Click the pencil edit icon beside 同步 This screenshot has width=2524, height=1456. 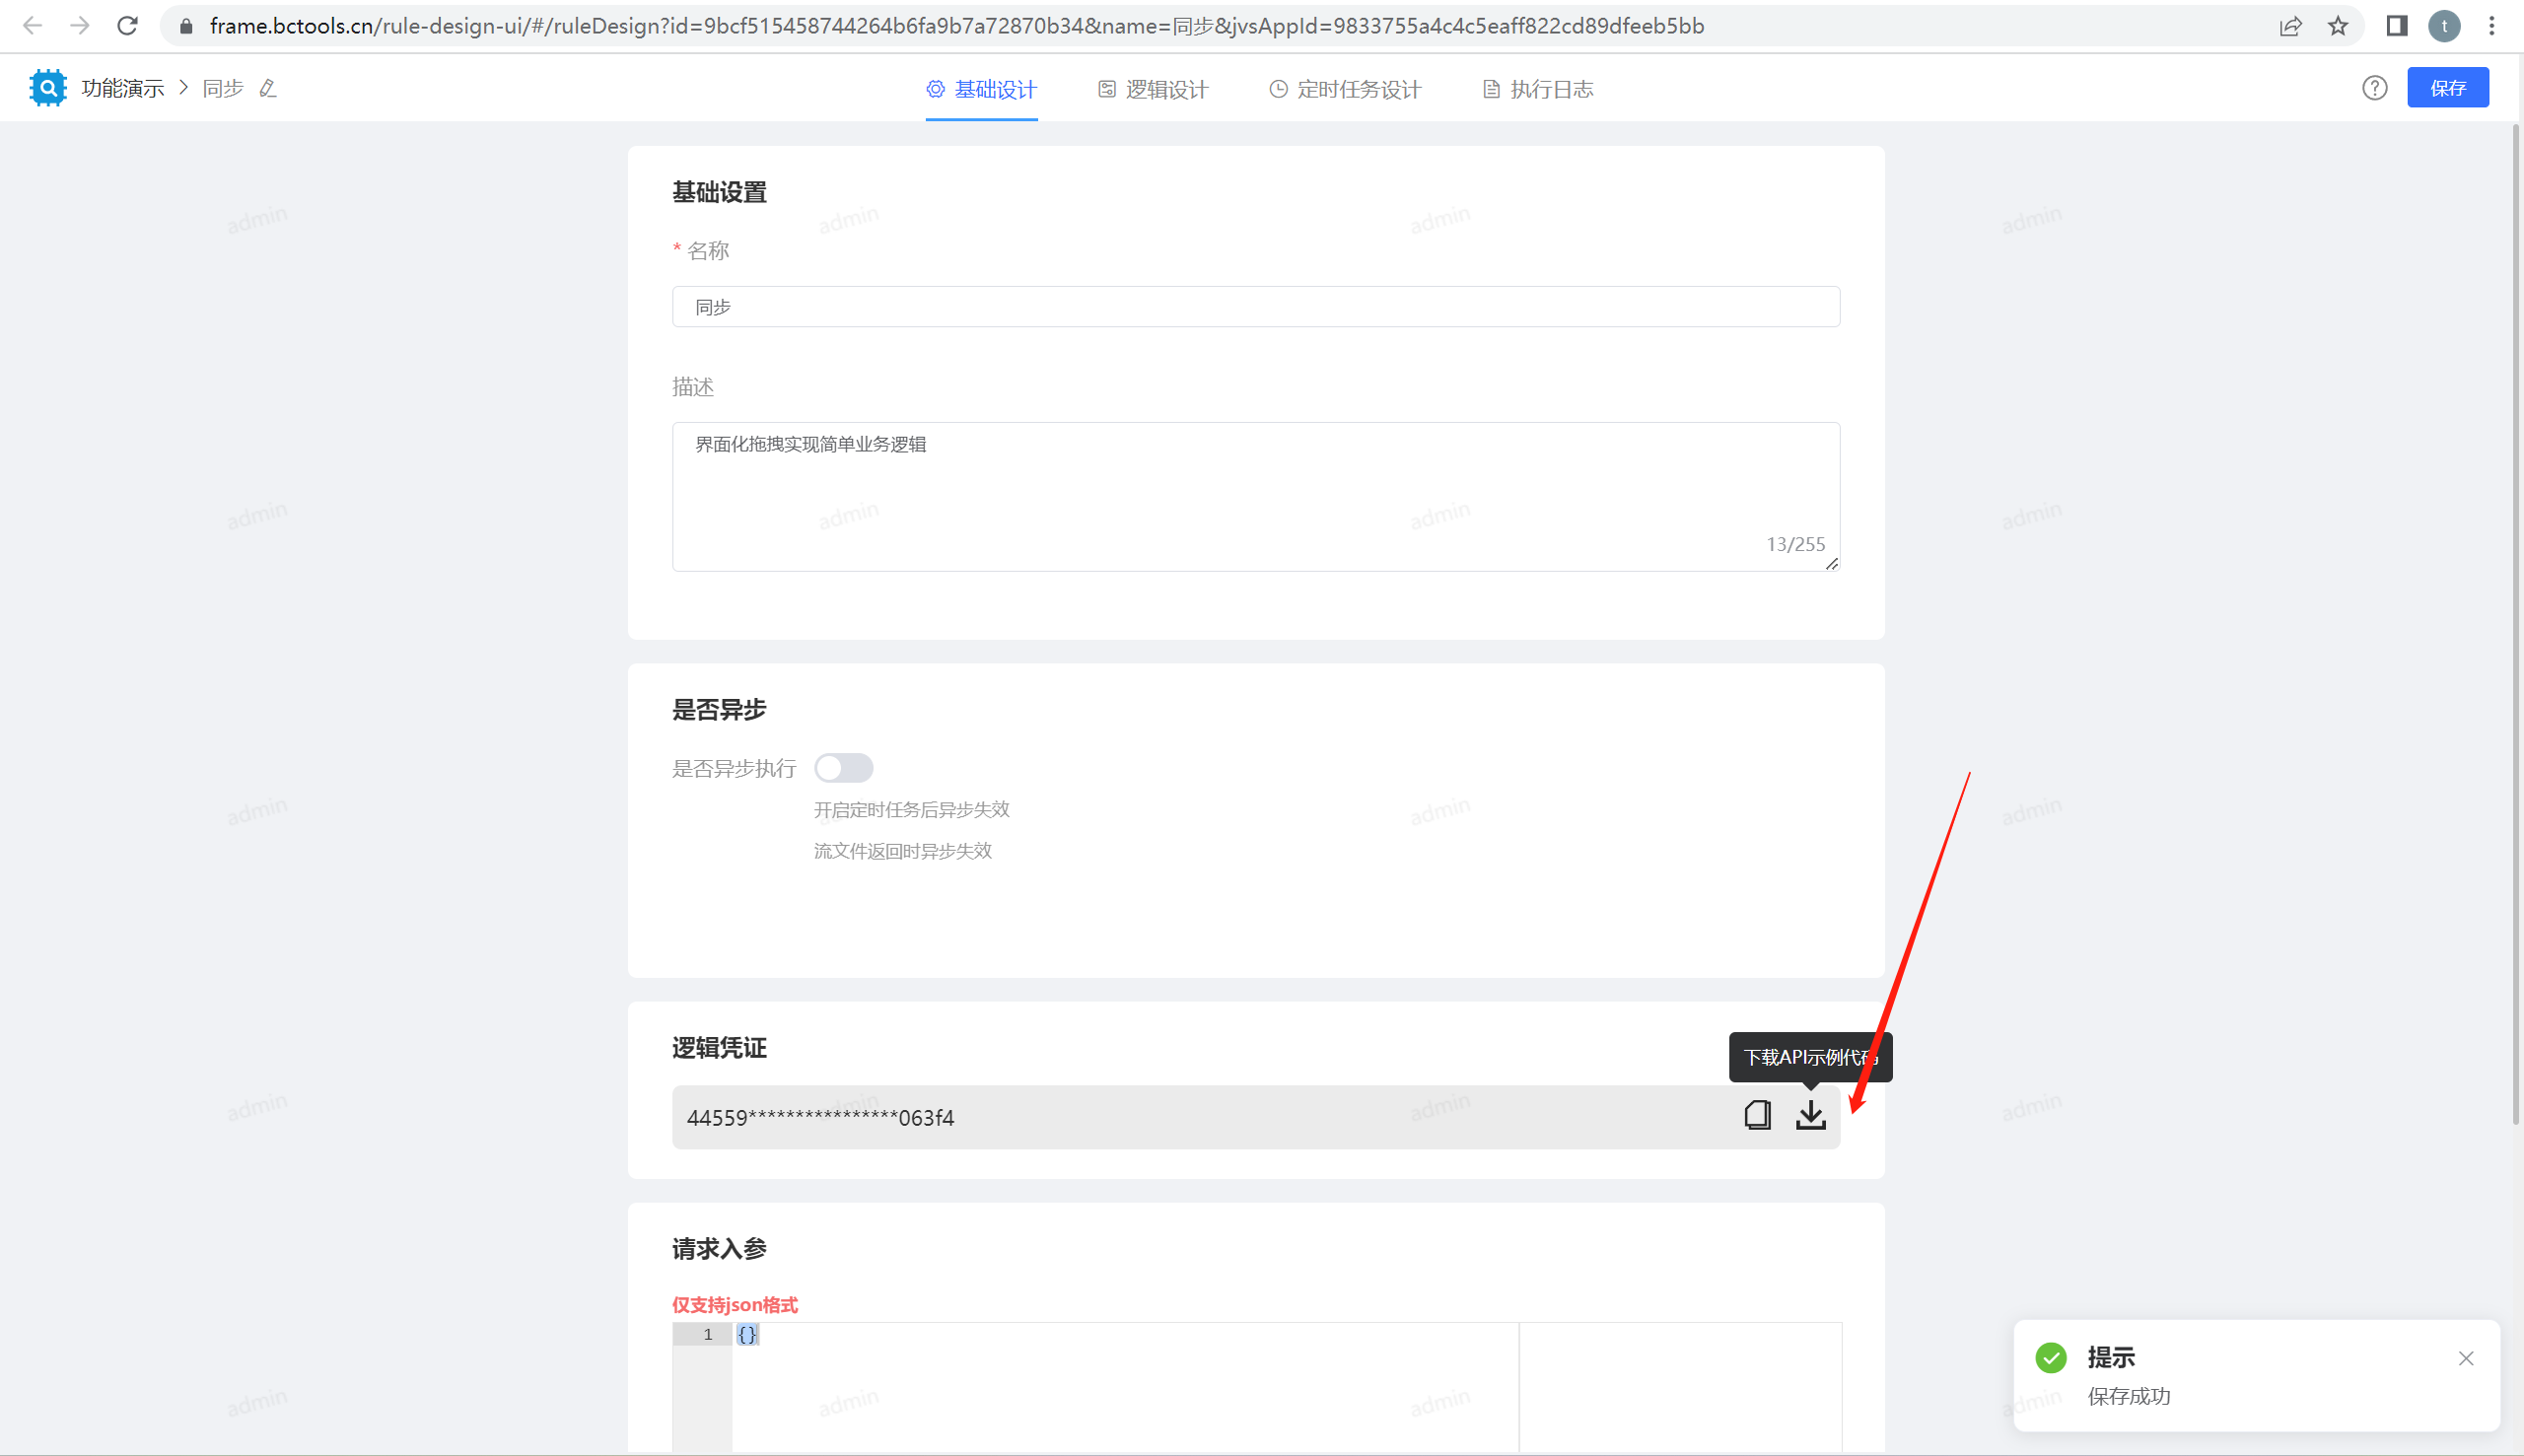point(267,89)
